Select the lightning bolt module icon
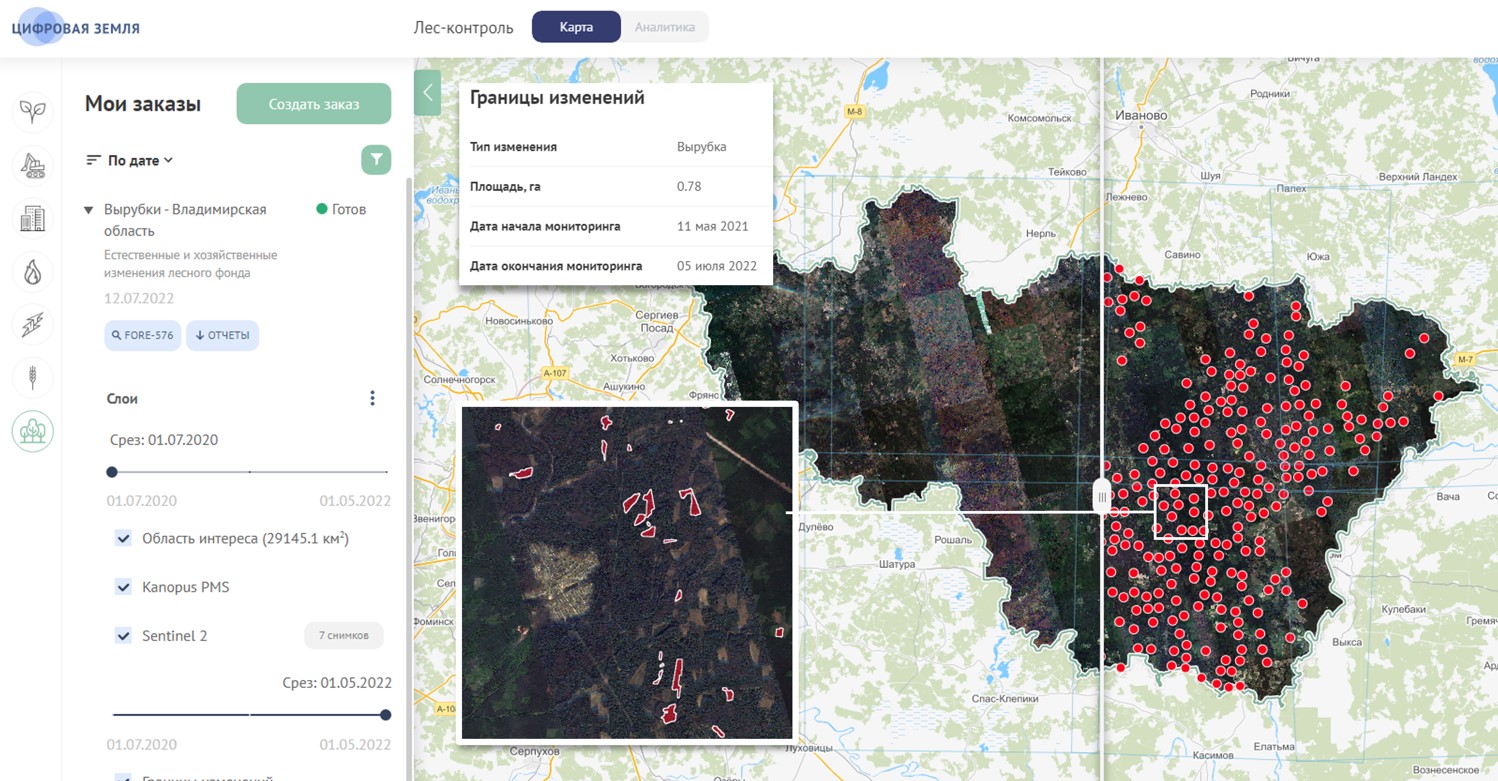This screenshot has height=781, width=1498. 32,325
